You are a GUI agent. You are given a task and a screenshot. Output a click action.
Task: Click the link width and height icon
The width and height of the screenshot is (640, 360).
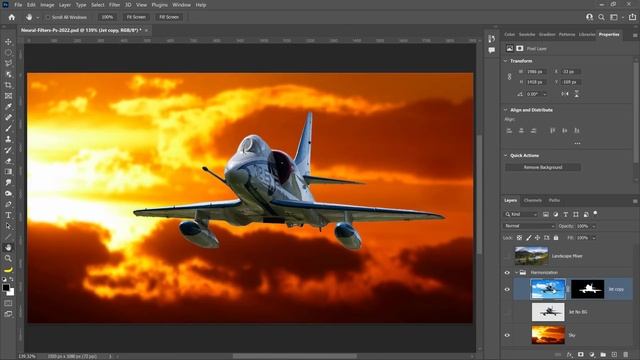509,77
